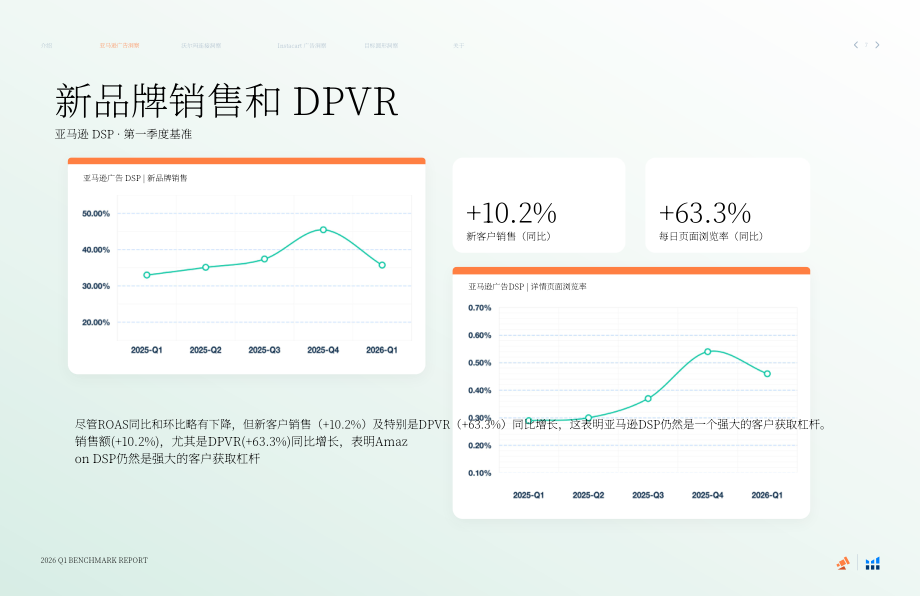
Task: Click the 2026-Q1 data point on 详情页面浏览率 chart
Action: (x=767, y=374)
